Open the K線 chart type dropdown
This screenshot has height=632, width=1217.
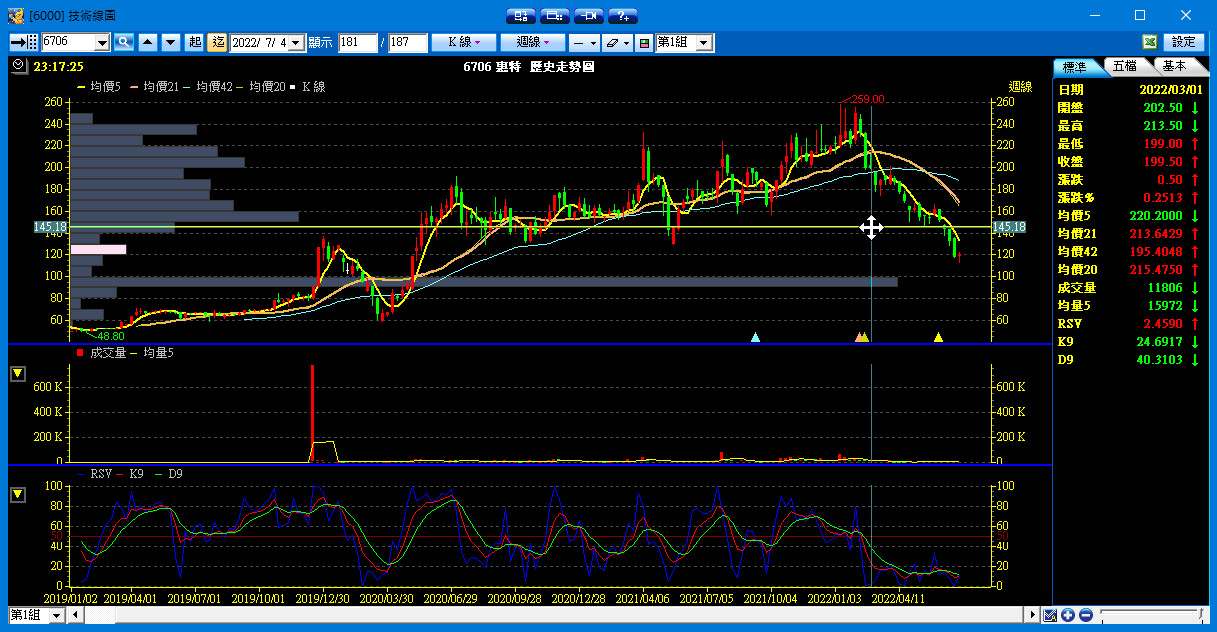tap(463, 42)
